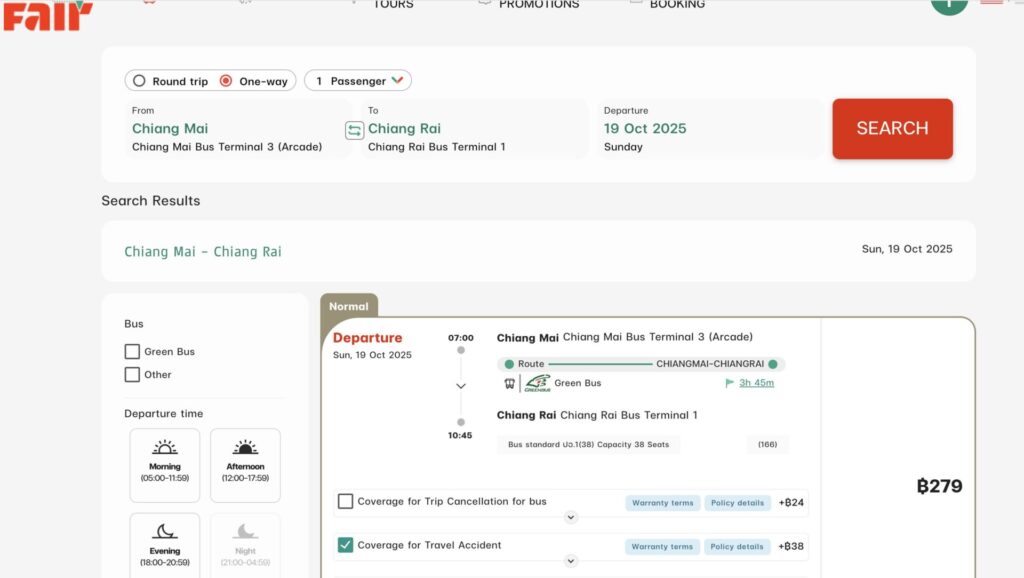The height and width of the screenshot is (578, 1024).
Task: Uncheck Coverage for Travel Accident
Action: (x=346, y=545)
